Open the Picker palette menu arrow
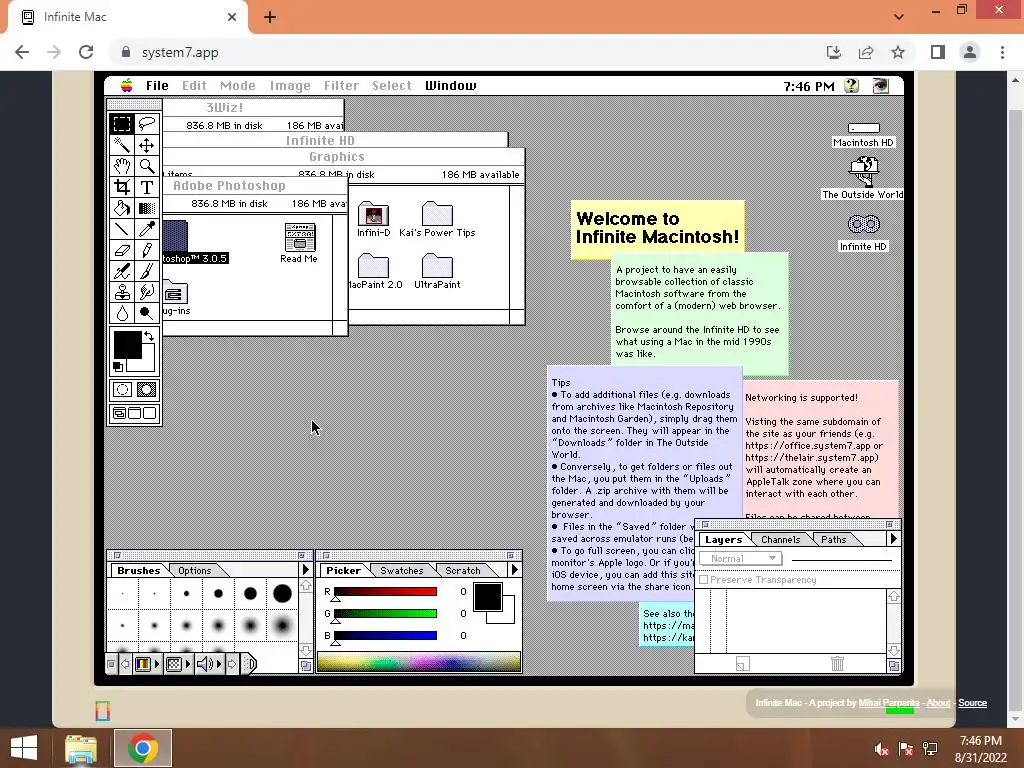 click(x=514, y=569)
